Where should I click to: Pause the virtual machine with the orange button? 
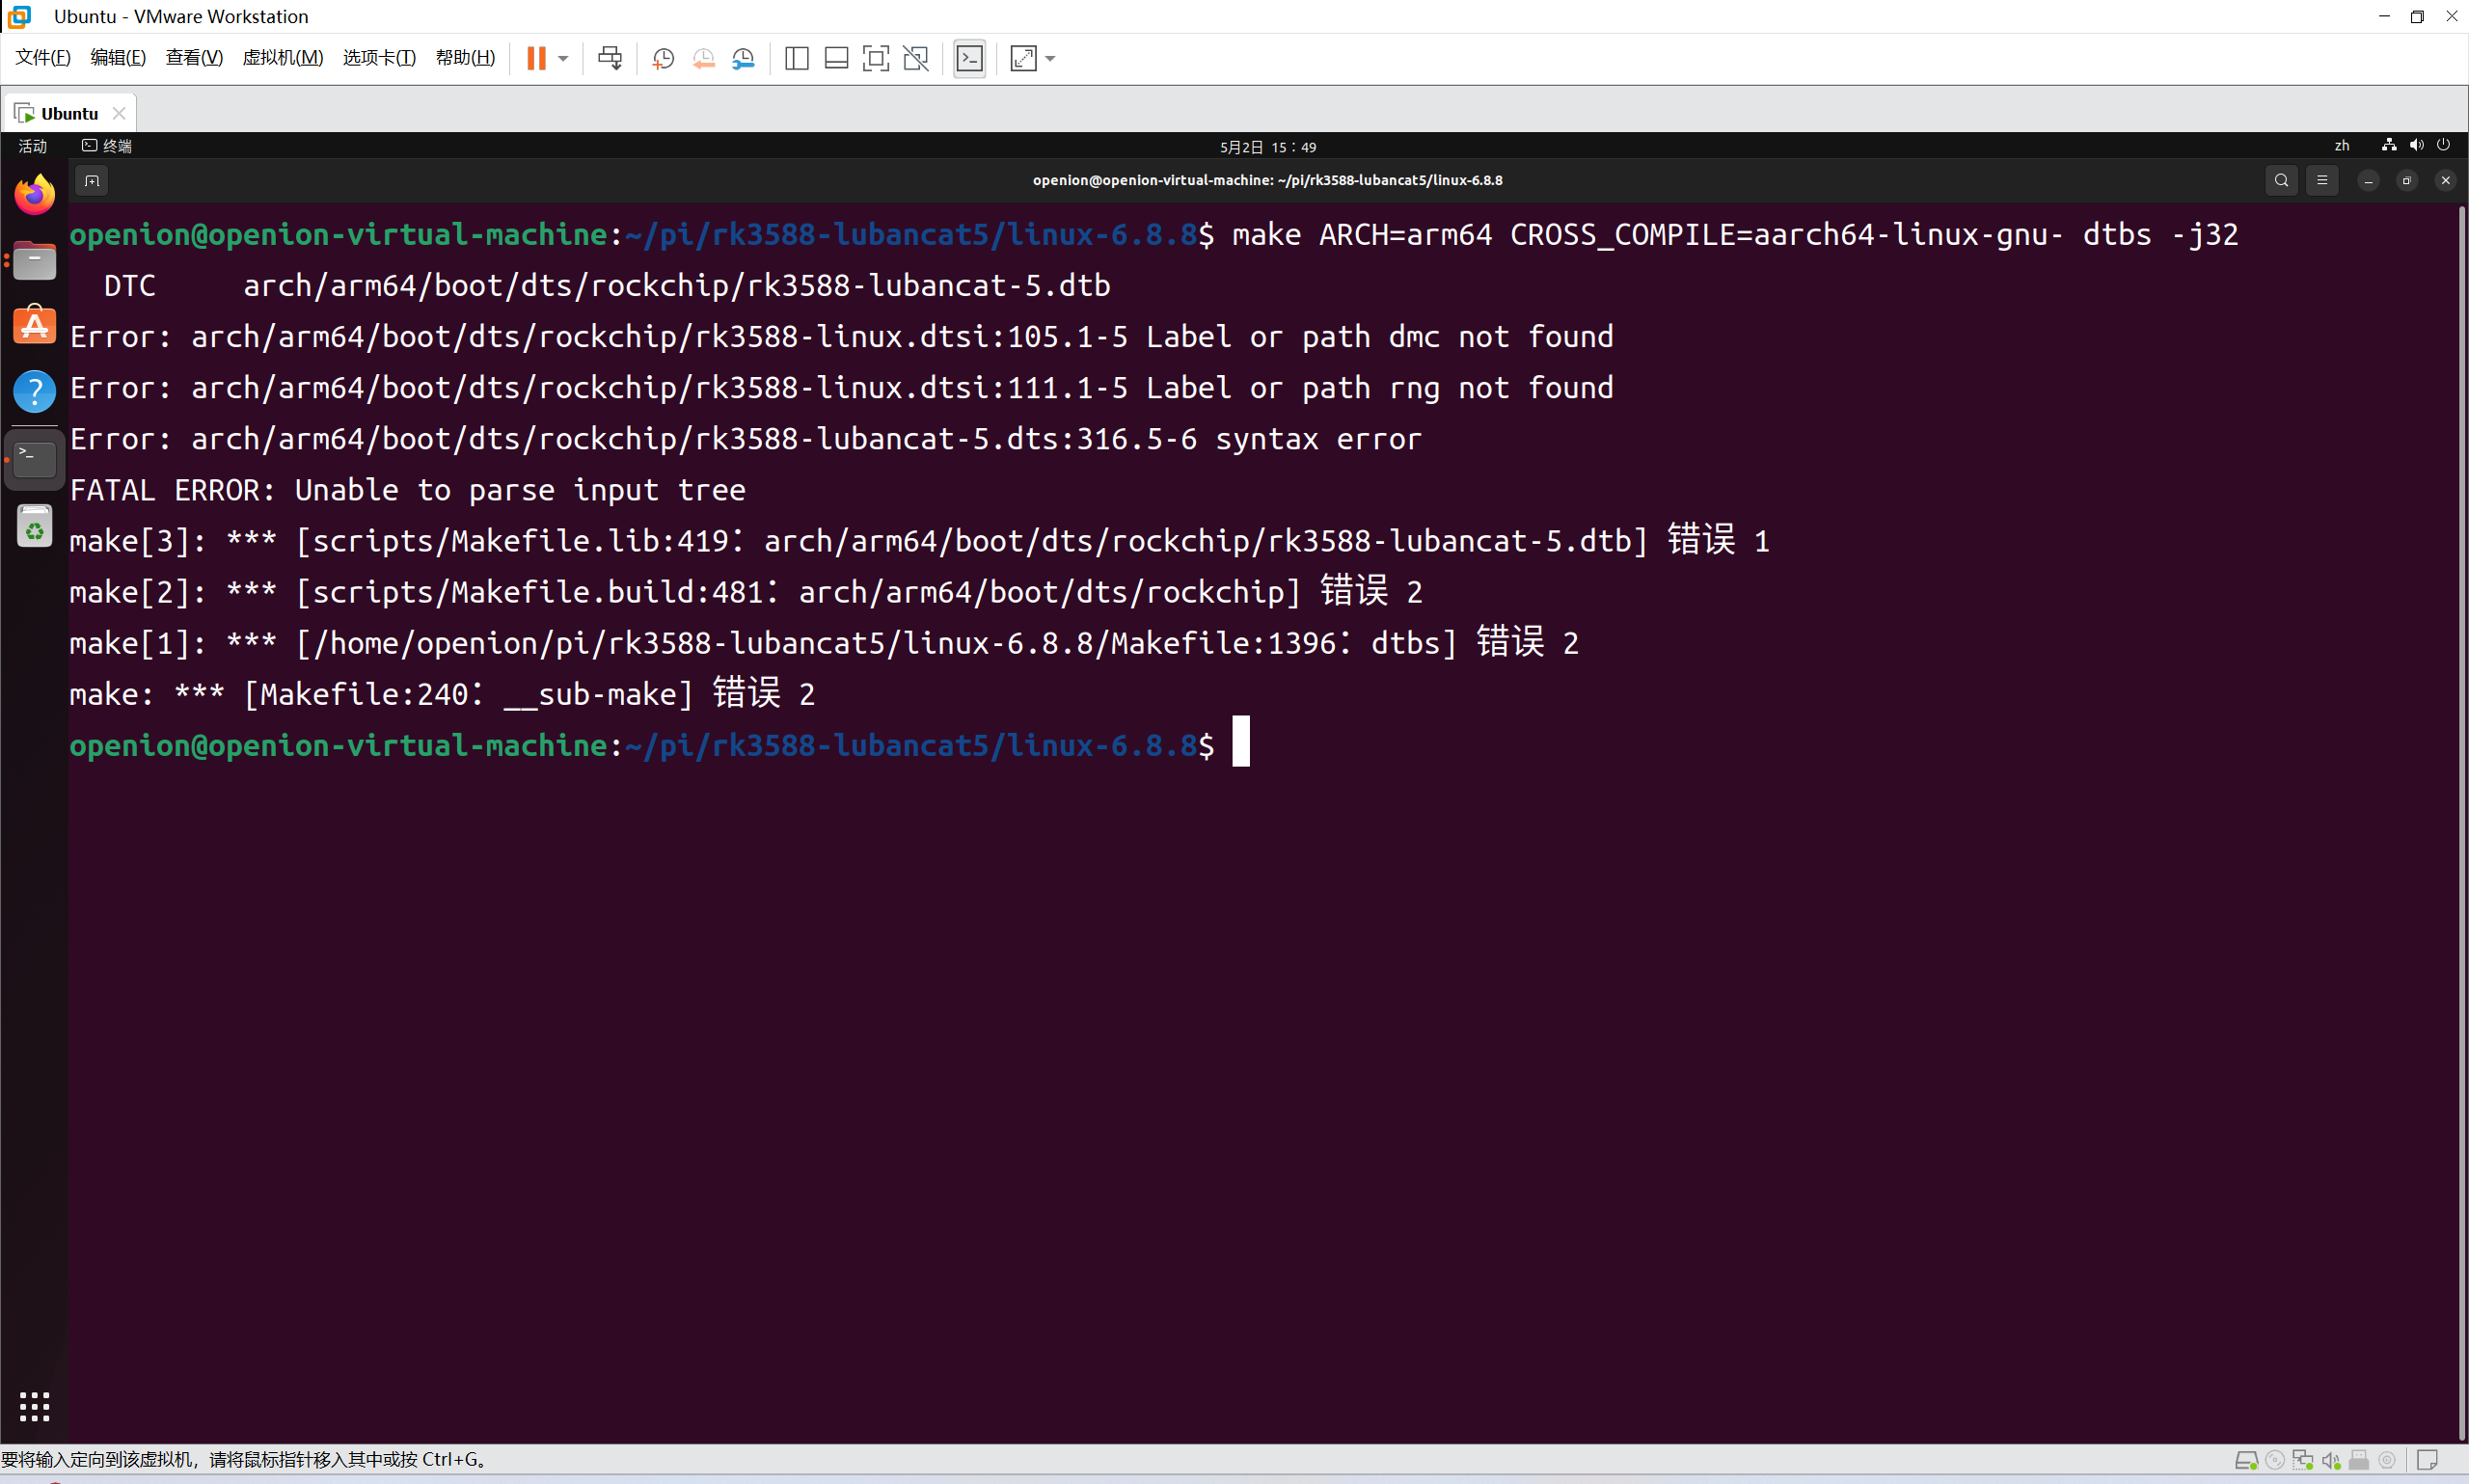click(x=536, y=58)
